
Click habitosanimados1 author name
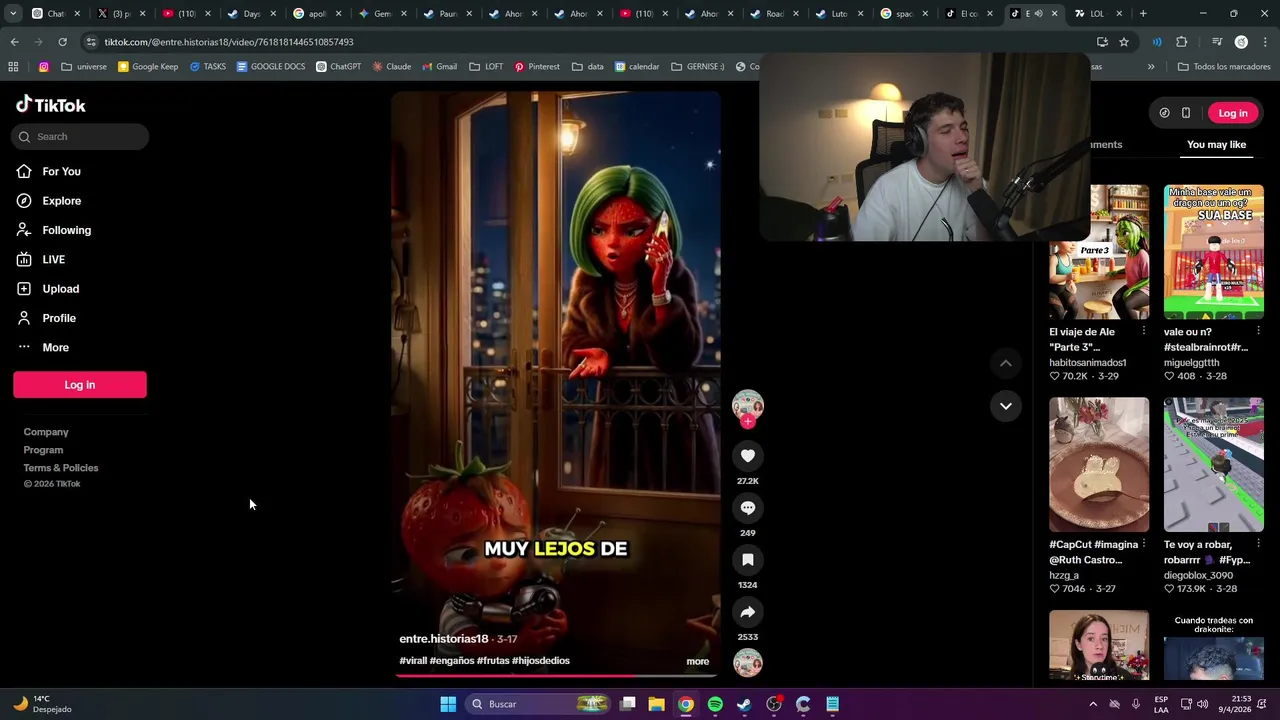click(x=1088, y=363)
